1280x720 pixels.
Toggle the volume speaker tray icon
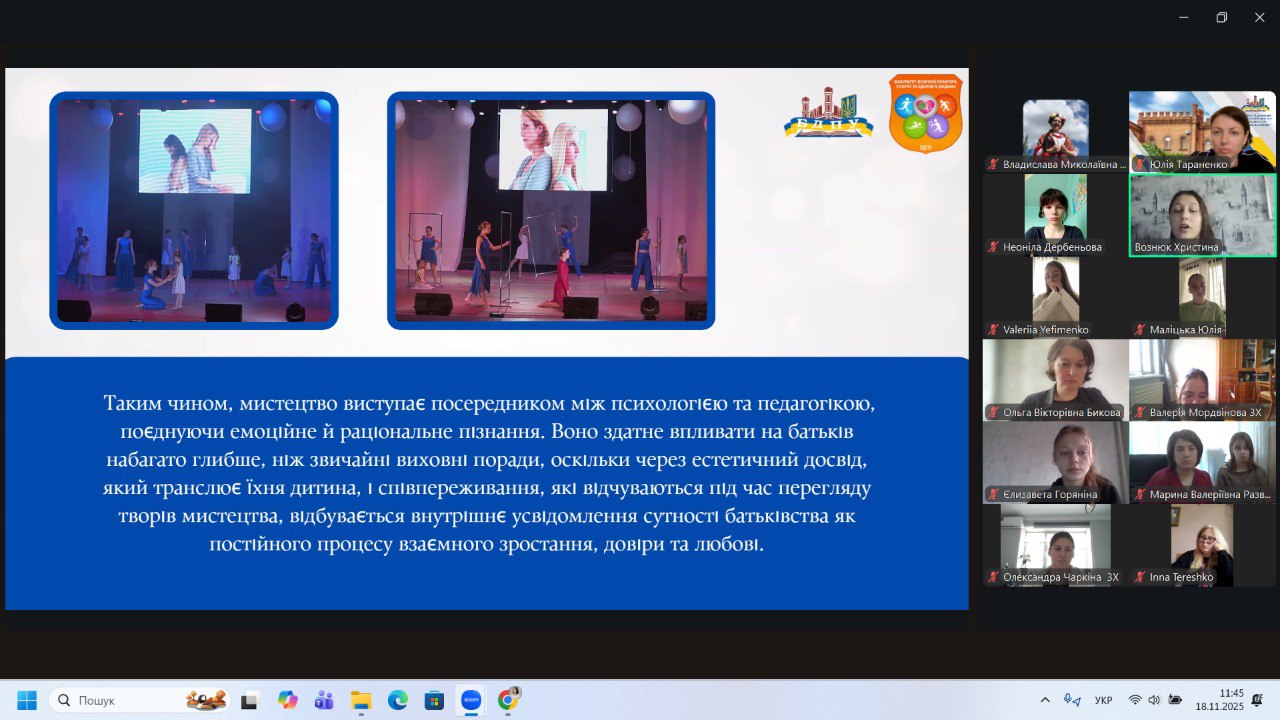[1154, 700]
